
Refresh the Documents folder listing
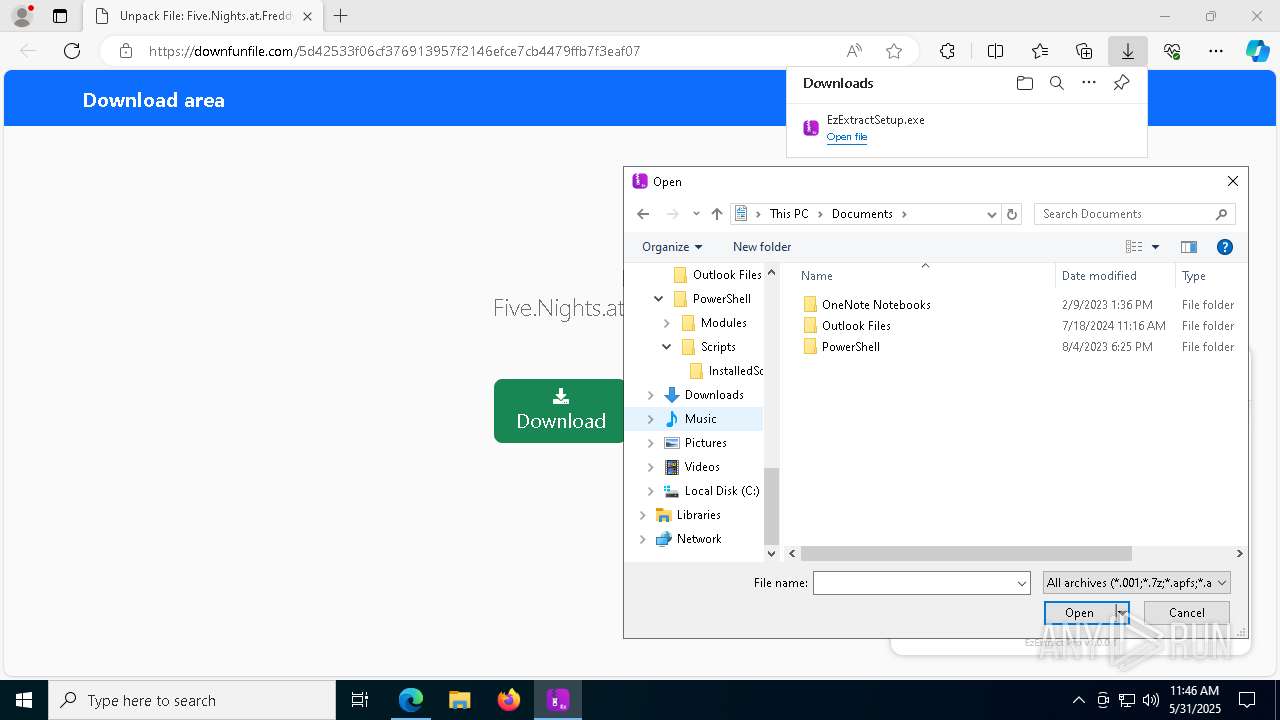point(1012,214)
